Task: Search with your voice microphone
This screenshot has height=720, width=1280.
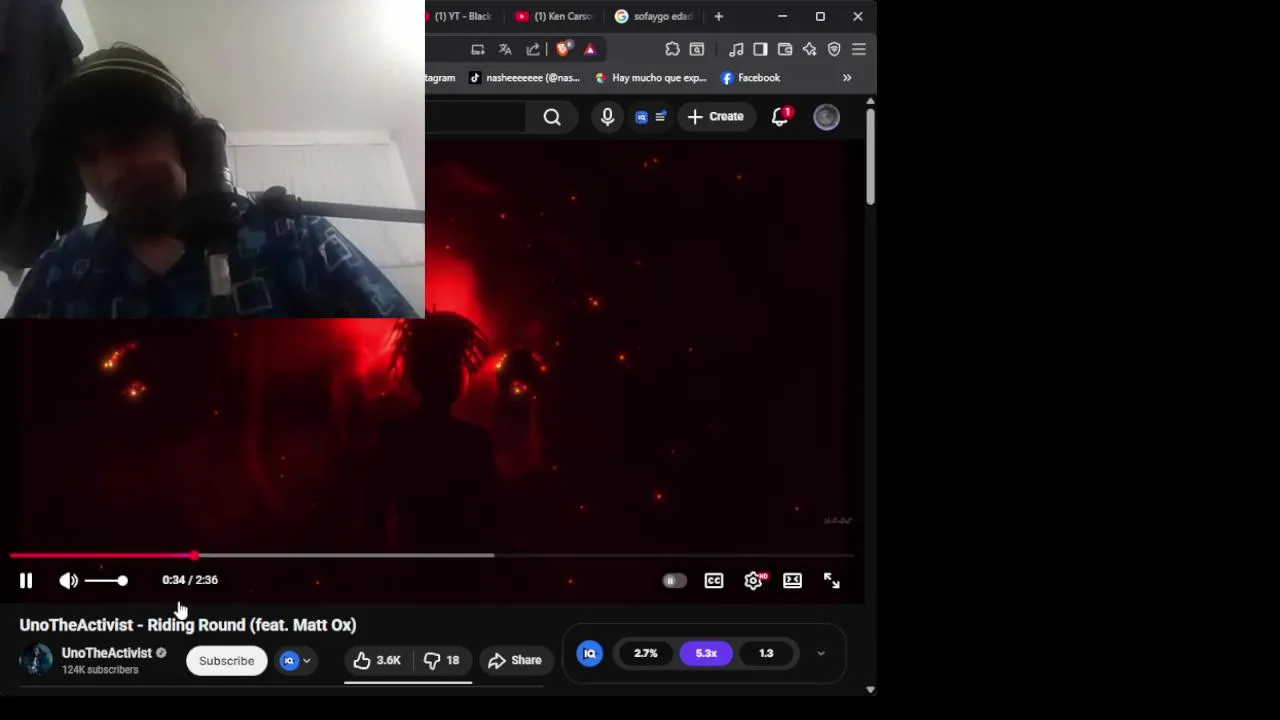Action: 607,117
